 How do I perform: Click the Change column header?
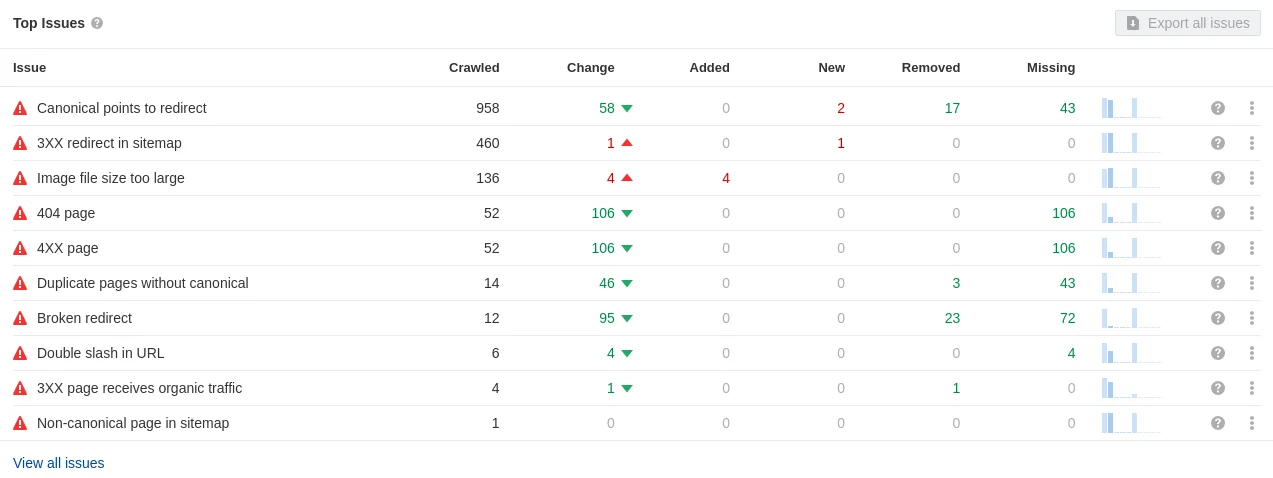coord(590,68)
